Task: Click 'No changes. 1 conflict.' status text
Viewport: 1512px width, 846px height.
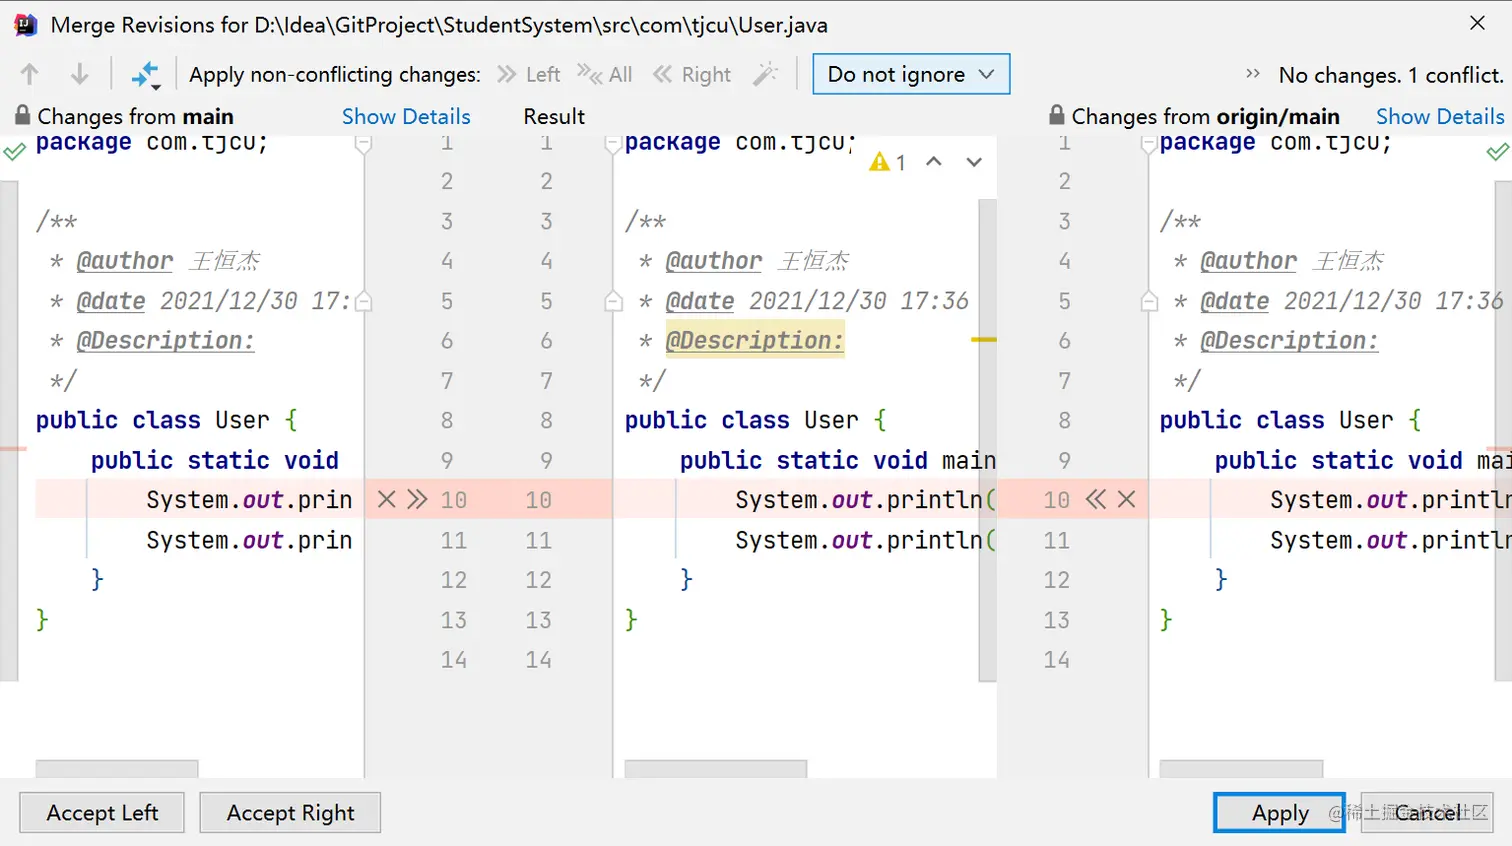Action: (x=1391, y=75)
